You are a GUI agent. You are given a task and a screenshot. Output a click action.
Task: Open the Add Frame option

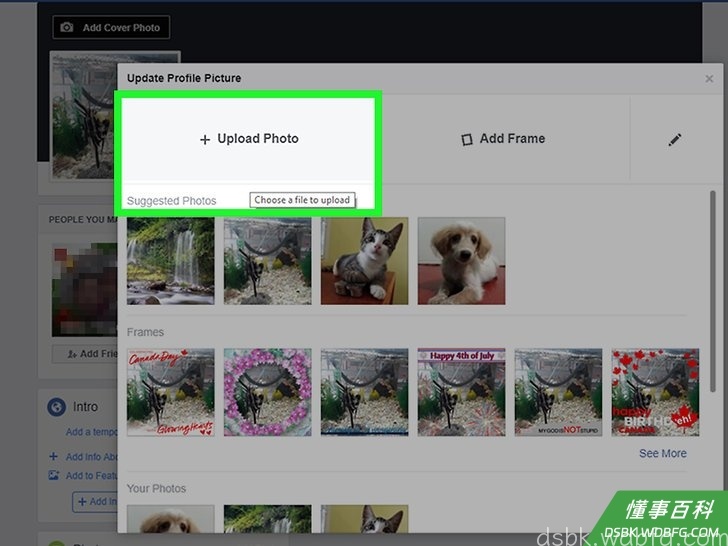503,139
